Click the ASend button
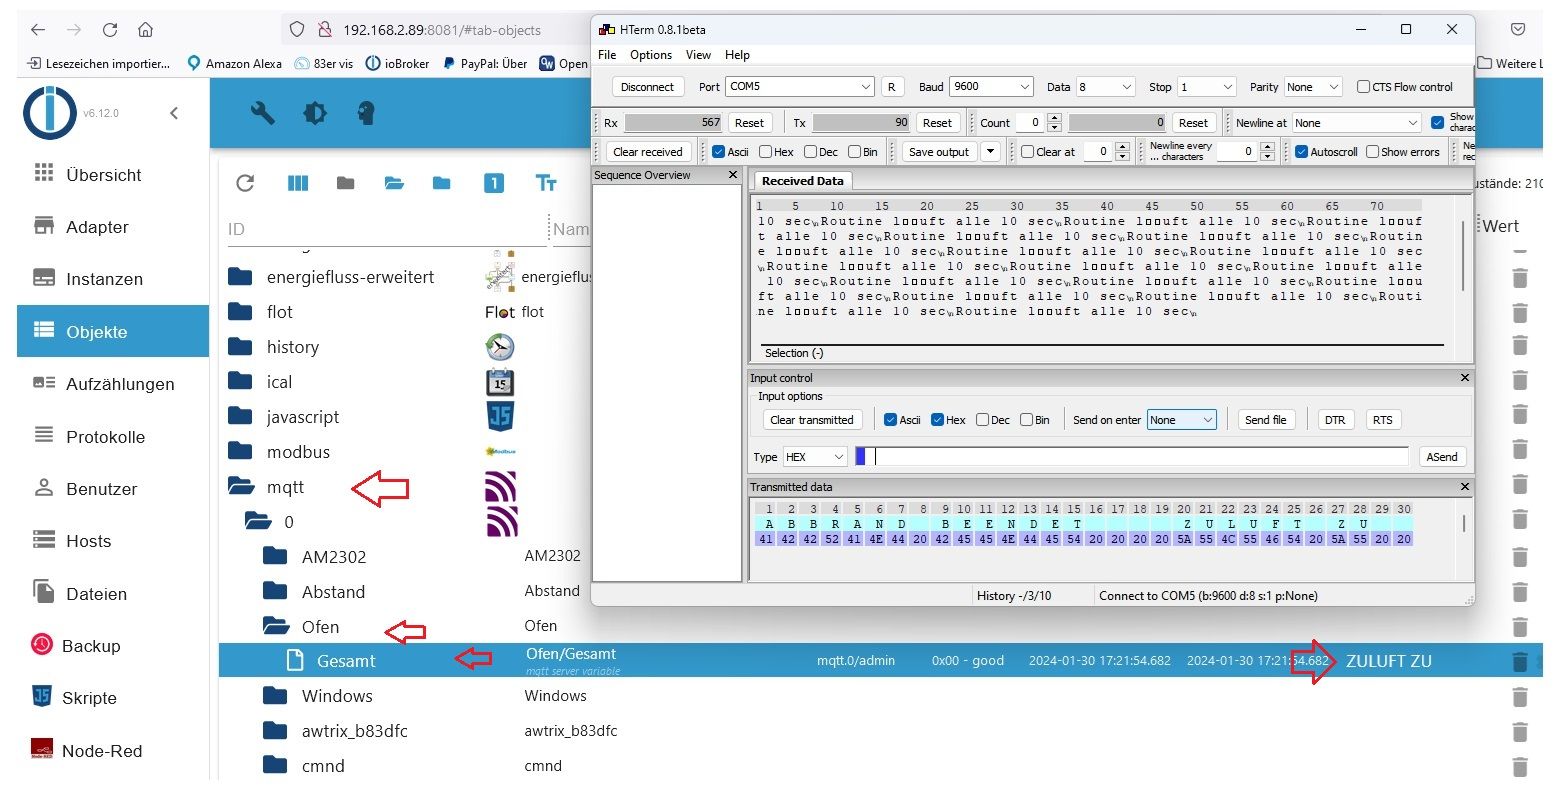This screenshot has width=1555, height=795. [x=1442, y=457]
